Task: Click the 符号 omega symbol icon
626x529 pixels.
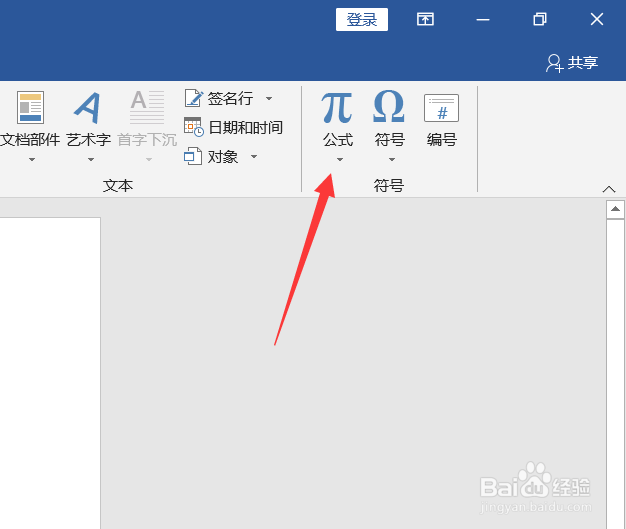Action: [389, 106]
